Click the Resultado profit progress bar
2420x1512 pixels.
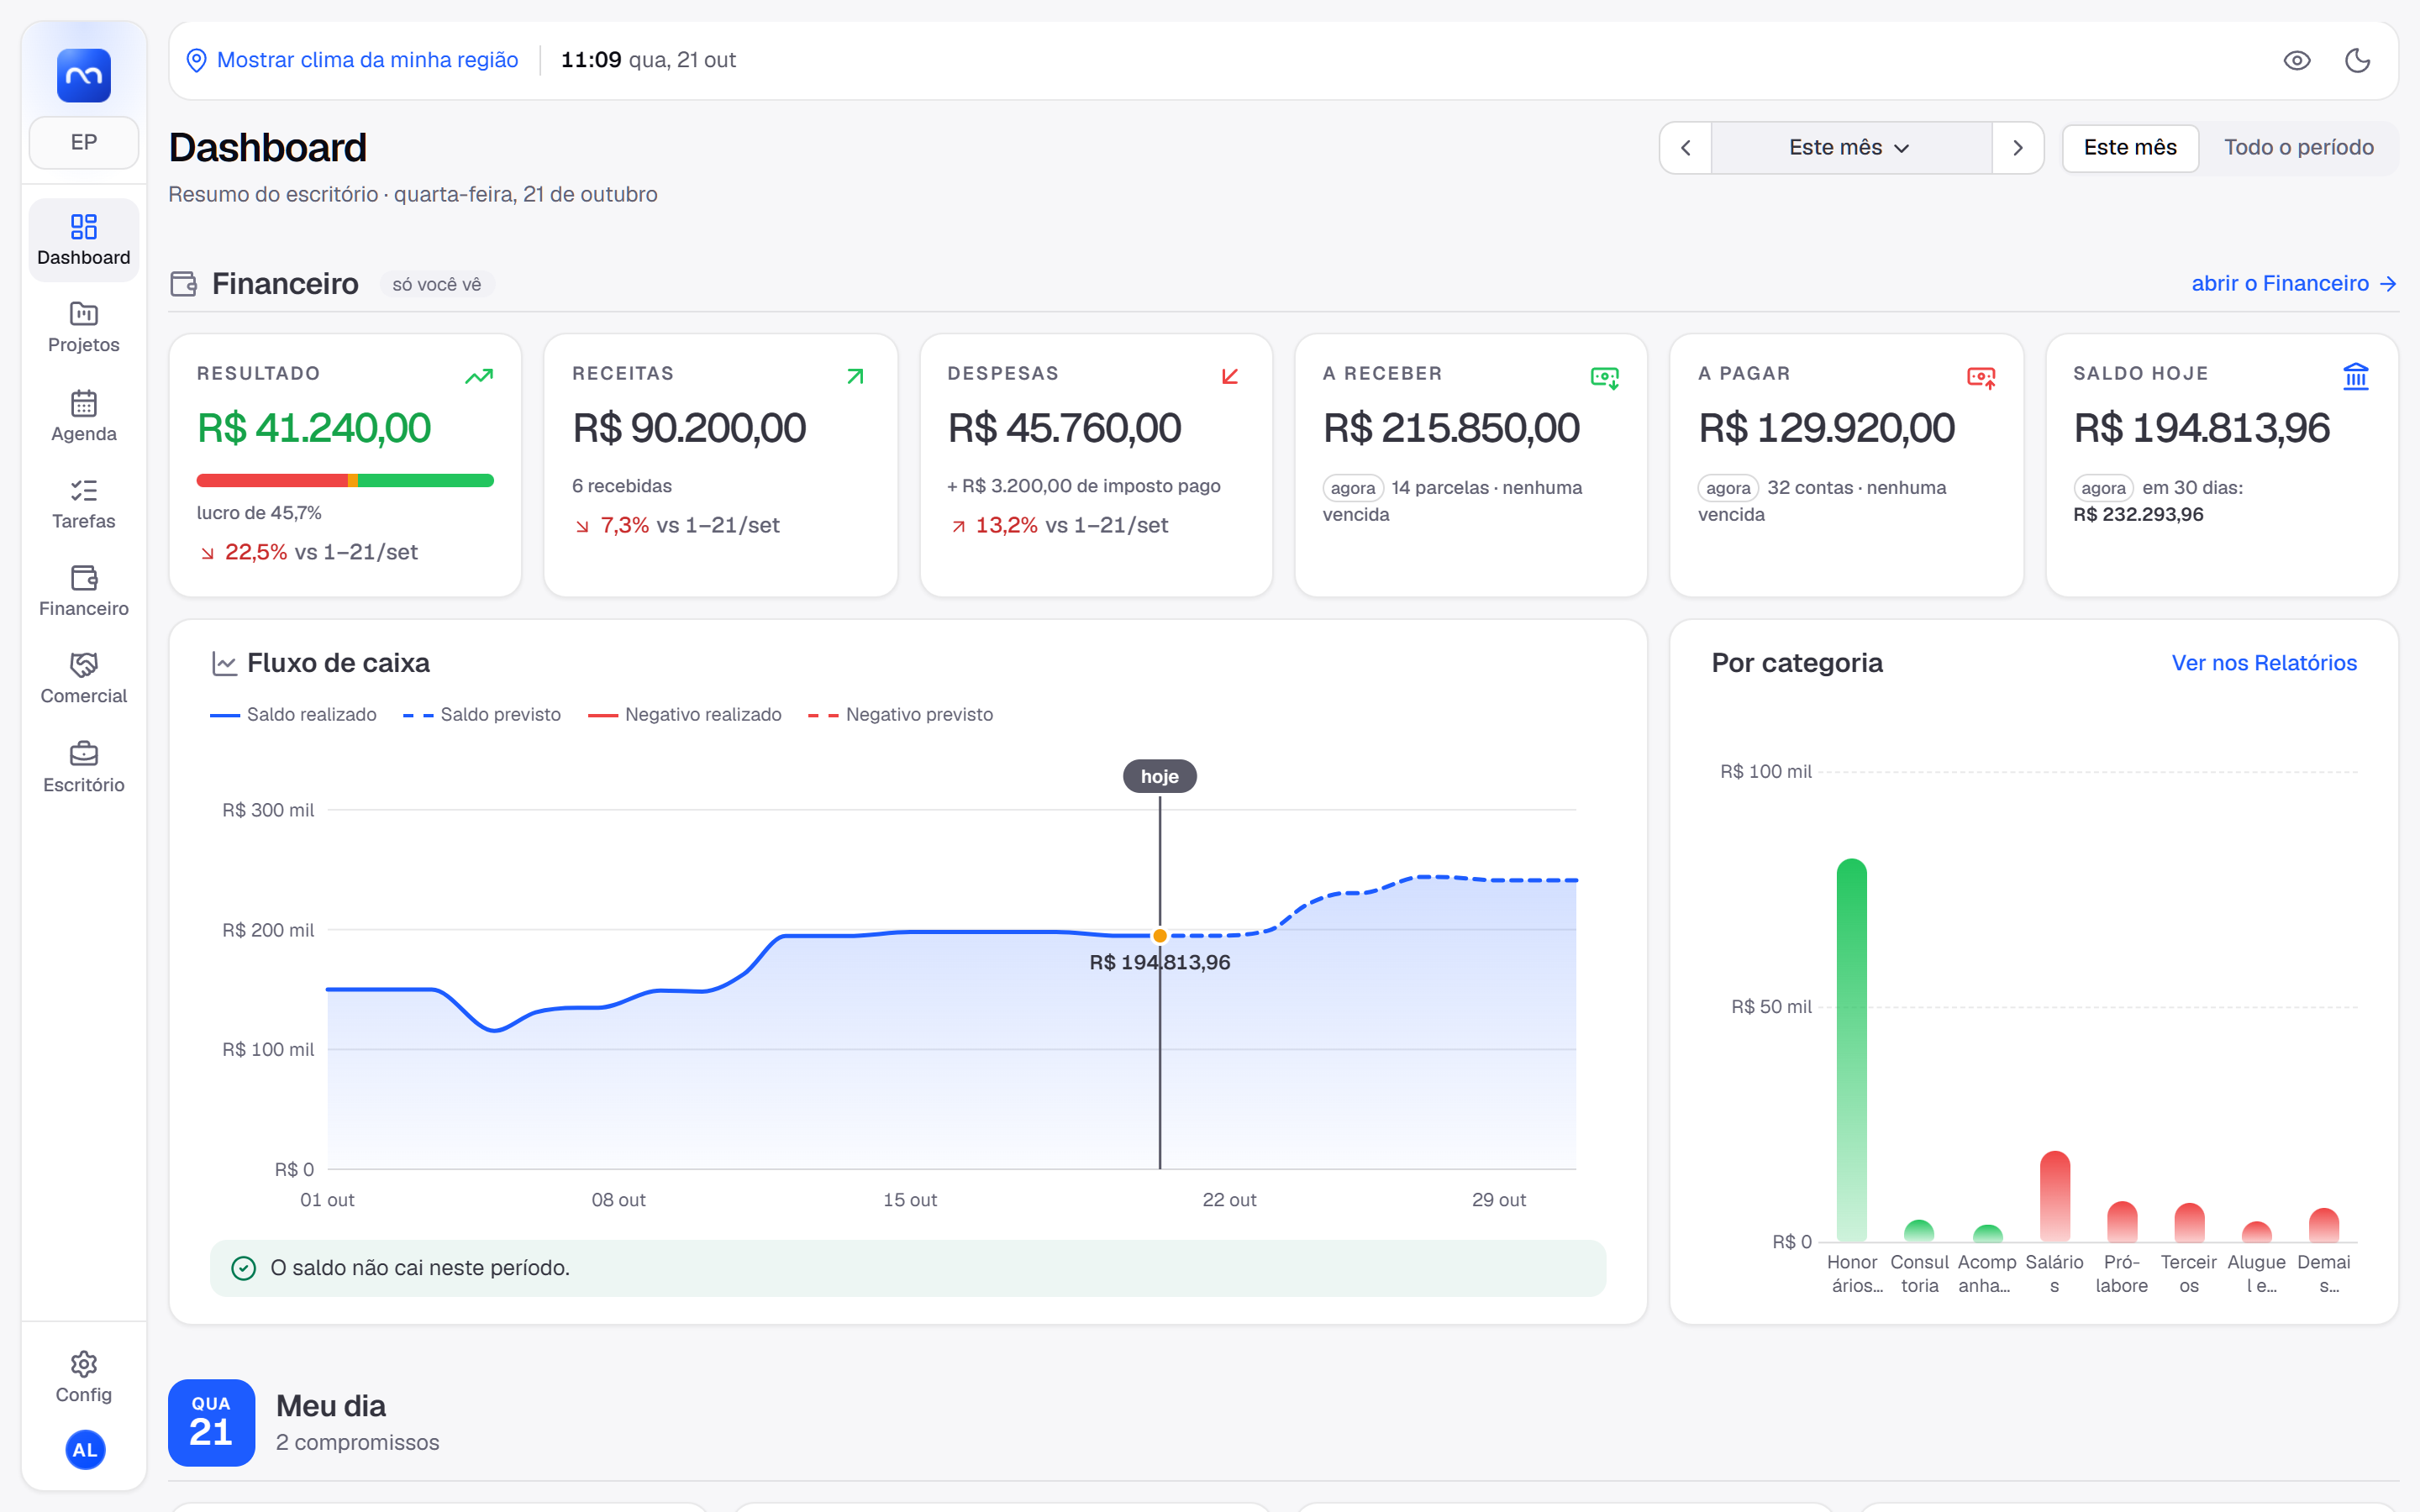pyautogui.click(x=345, y=481)
